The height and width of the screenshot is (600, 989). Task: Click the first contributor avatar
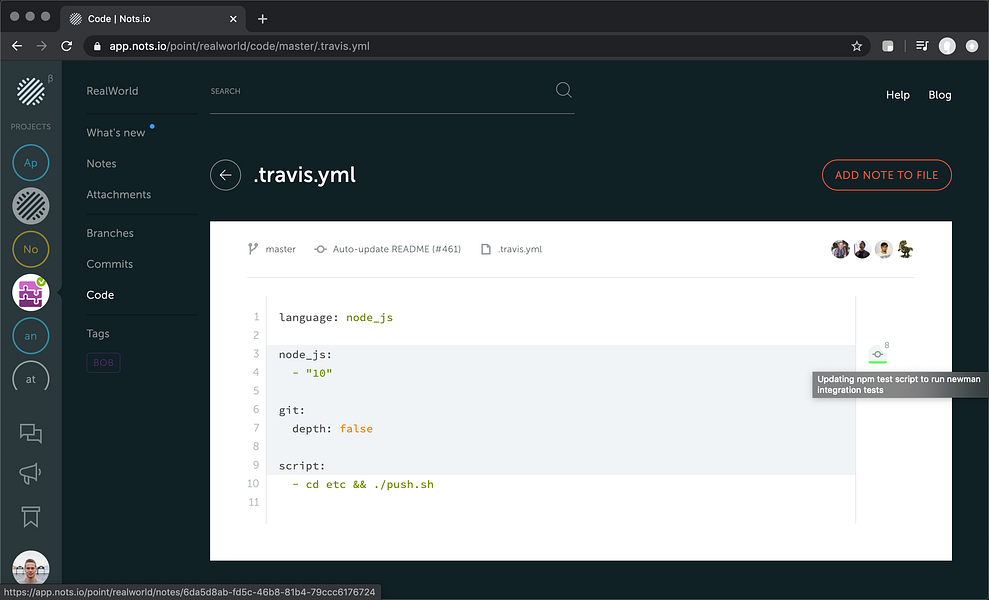click(x=840, y=249)
